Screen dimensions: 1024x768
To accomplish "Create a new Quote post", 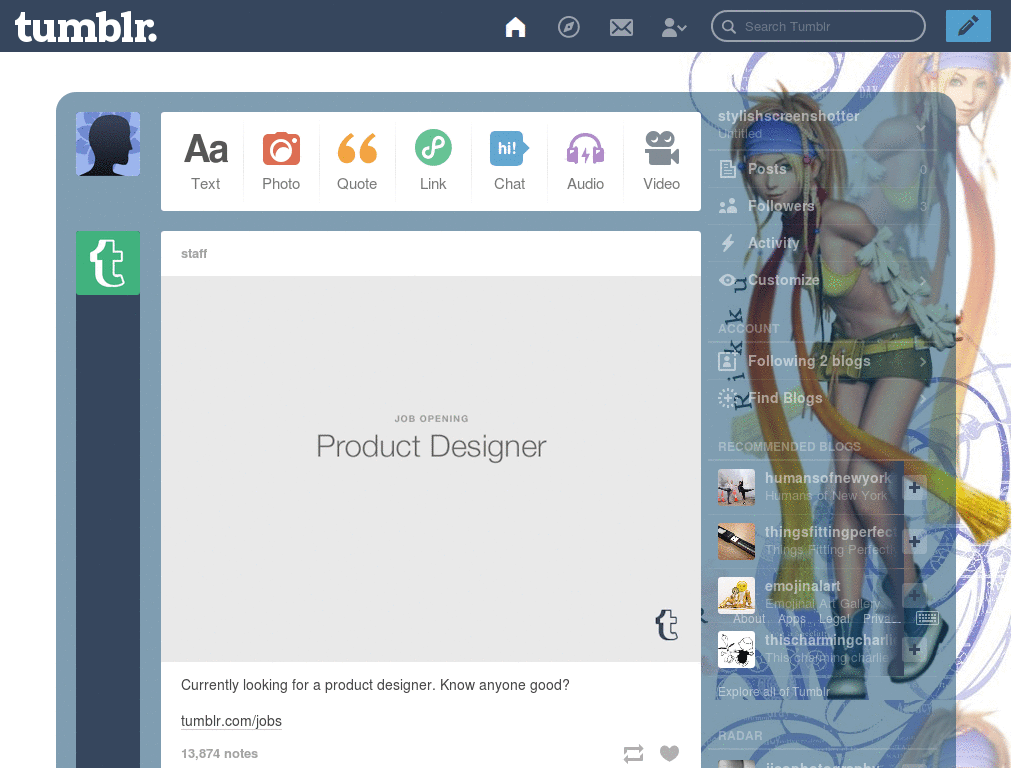I will pyautogui.click(x=357, y=161).
